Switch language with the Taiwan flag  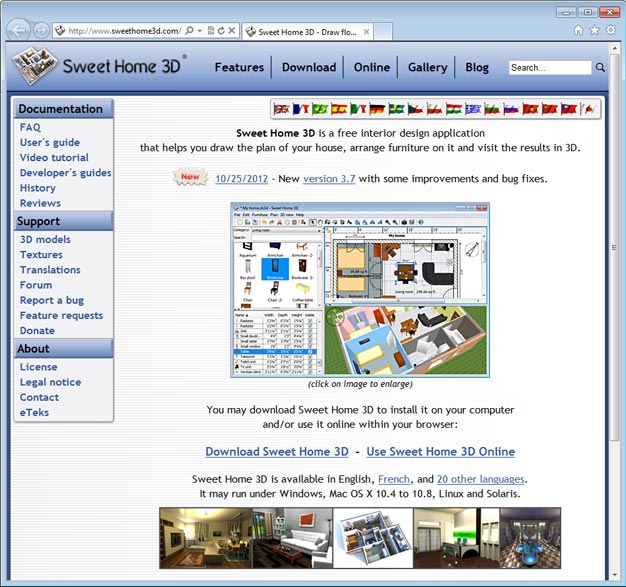click(x=569, y=109)
